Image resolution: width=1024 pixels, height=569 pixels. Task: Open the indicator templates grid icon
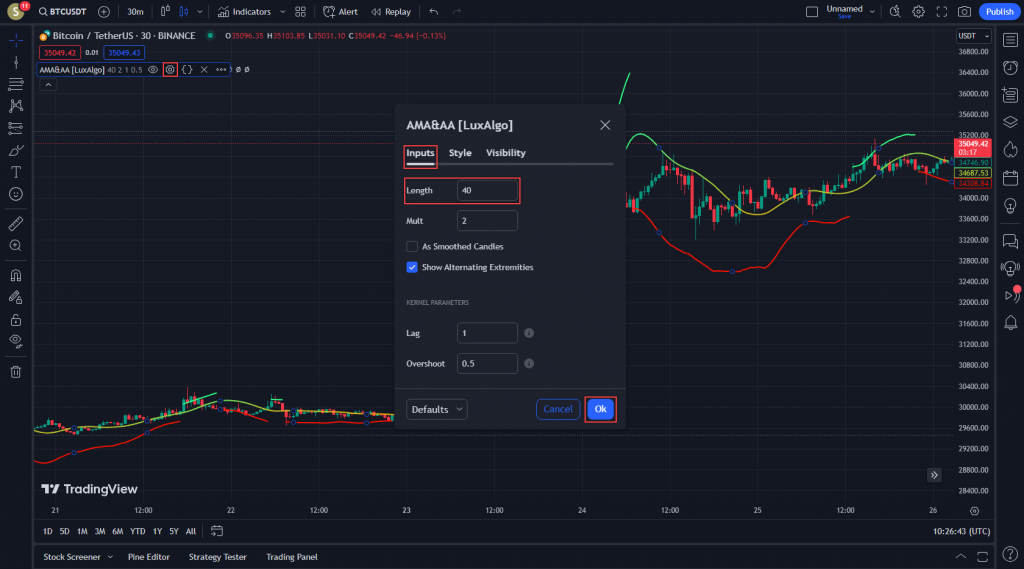point(300,12)
